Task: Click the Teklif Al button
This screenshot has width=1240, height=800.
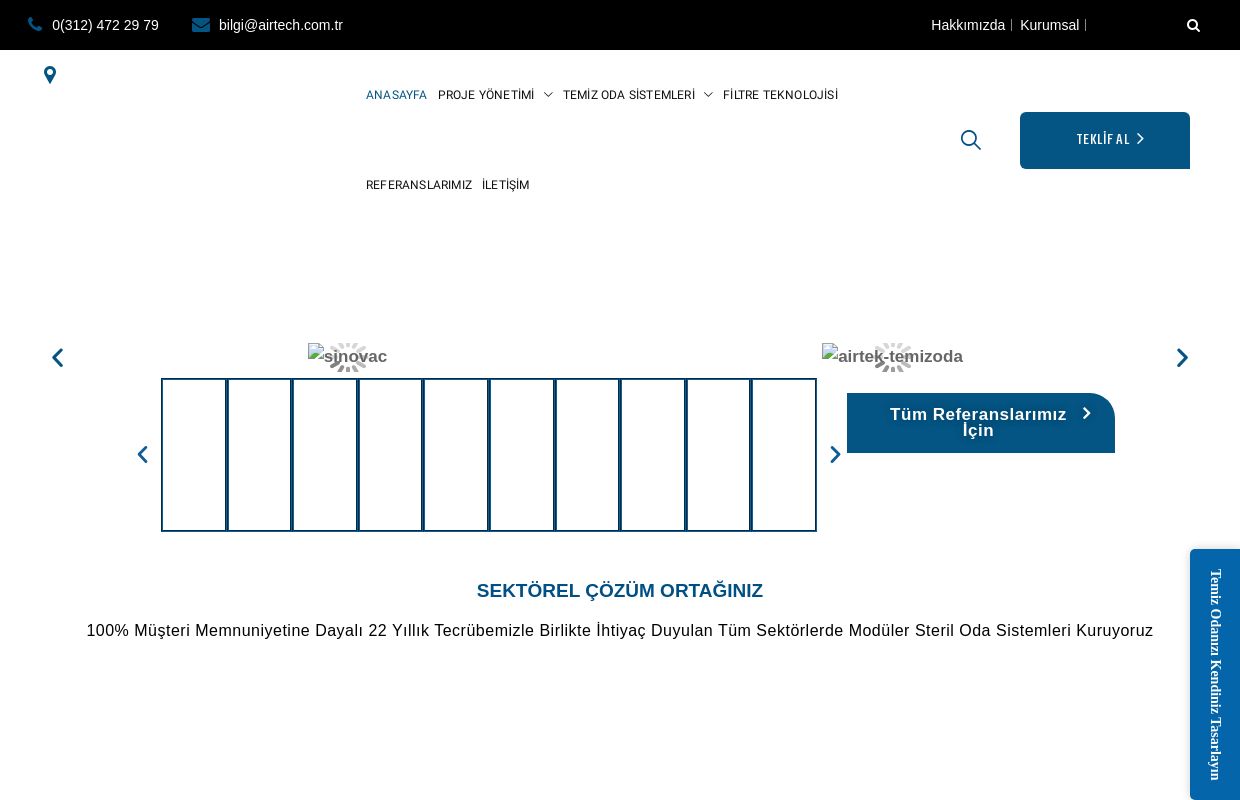Action: click(x=1104, y=140)
